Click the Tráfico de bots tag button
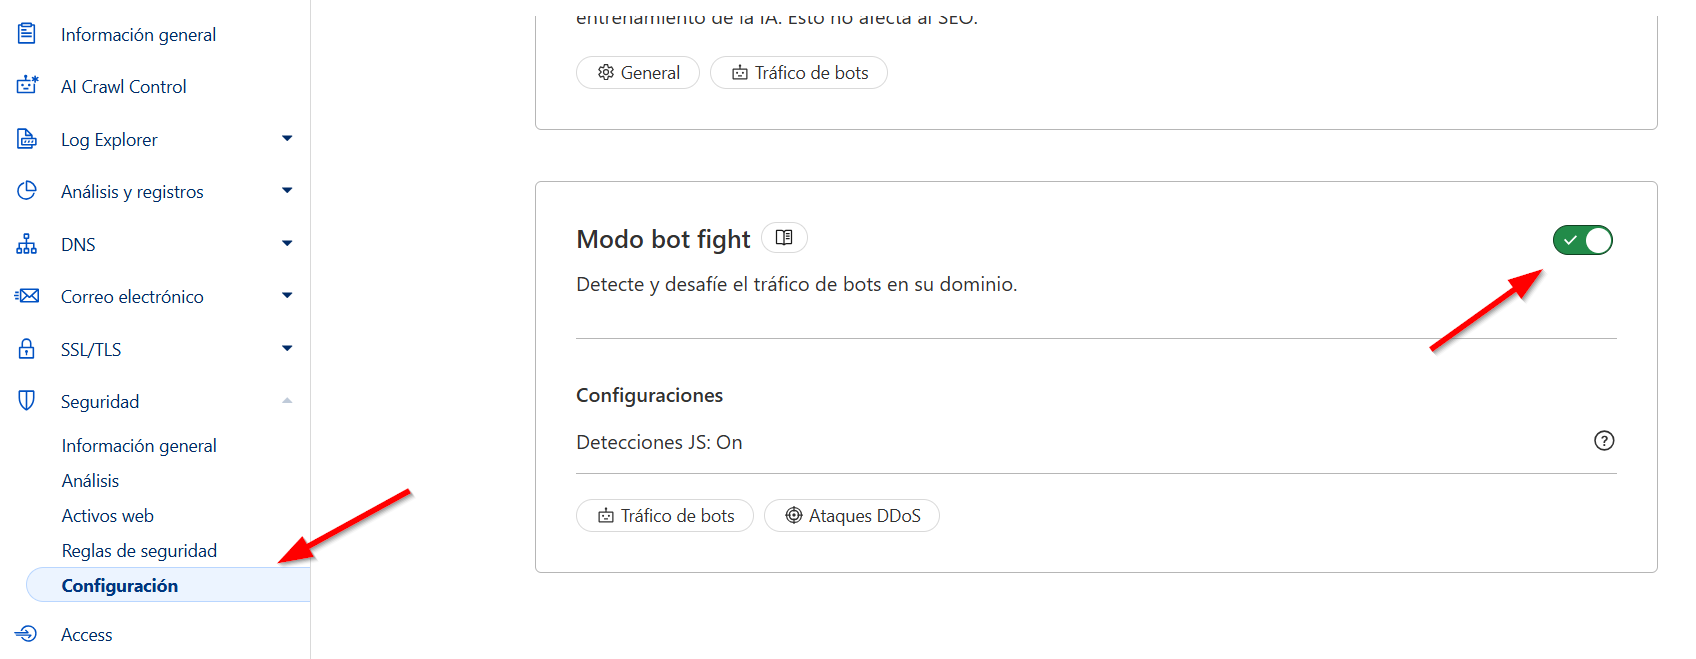The height and width of the screenshot is (659, 1696). click(665, 515)
